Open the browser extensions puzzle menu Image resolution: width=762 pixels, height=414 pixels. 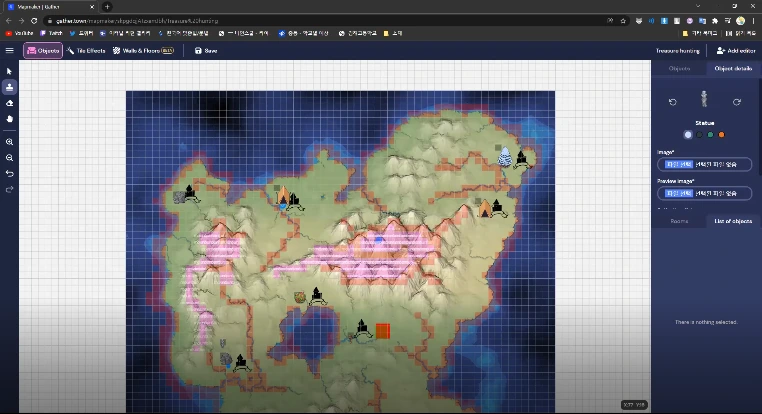(715, 21)
